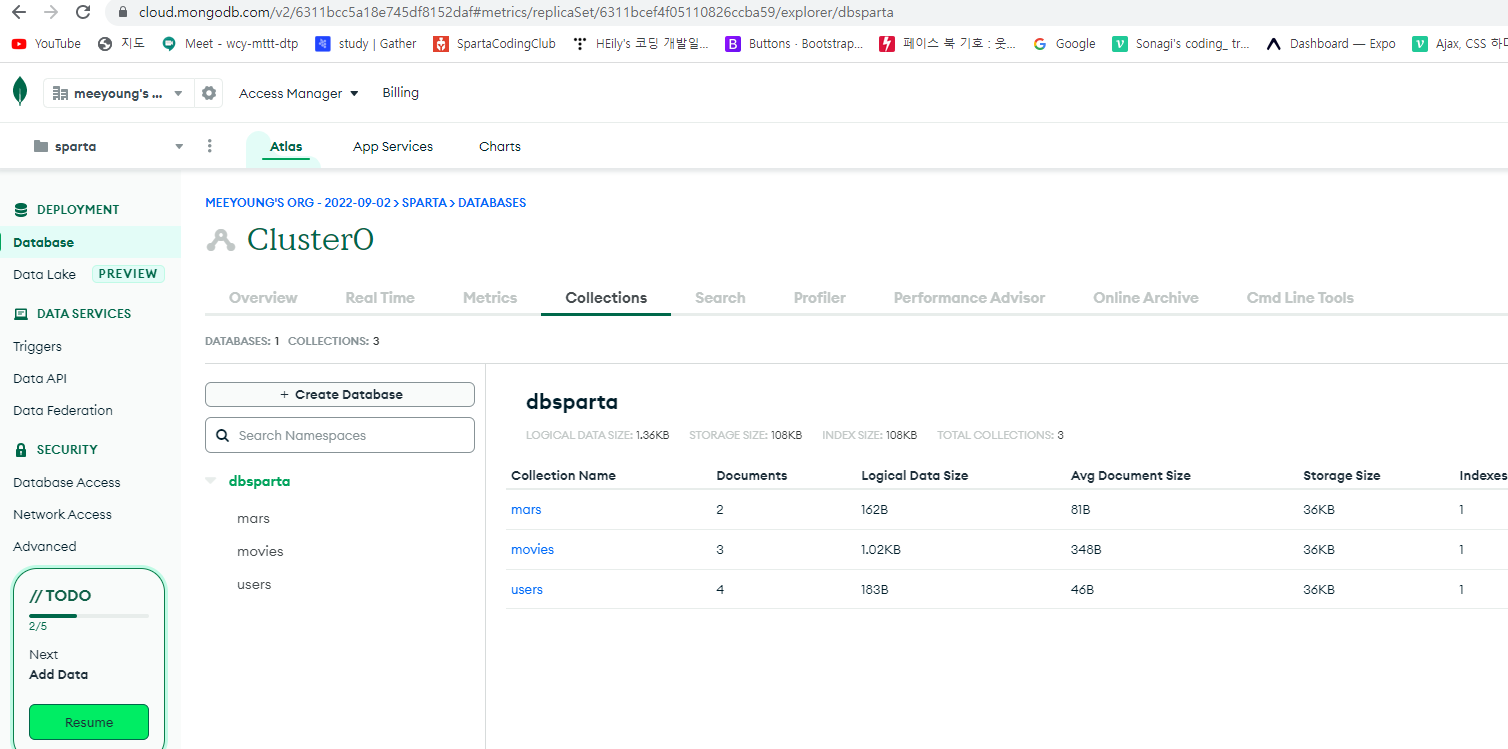Open Google bookmark
This screenshot has width=1508, height=749.
[x=1064, y=44]
